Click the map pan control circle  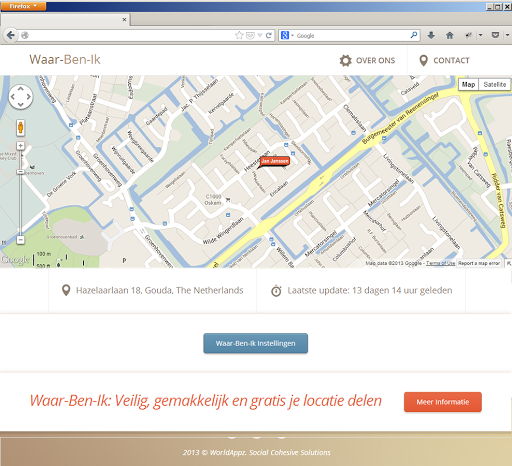[x=21, y=97]
